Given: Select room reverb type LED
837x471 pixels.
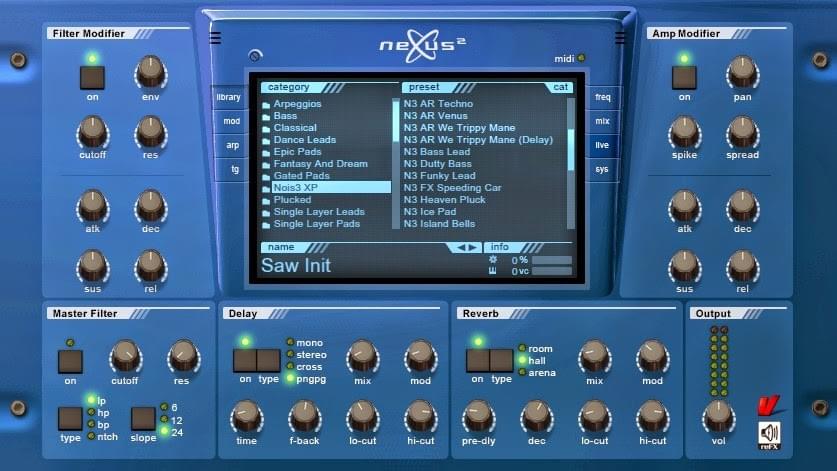Looking at the screenshot, I should coord(523,348).
